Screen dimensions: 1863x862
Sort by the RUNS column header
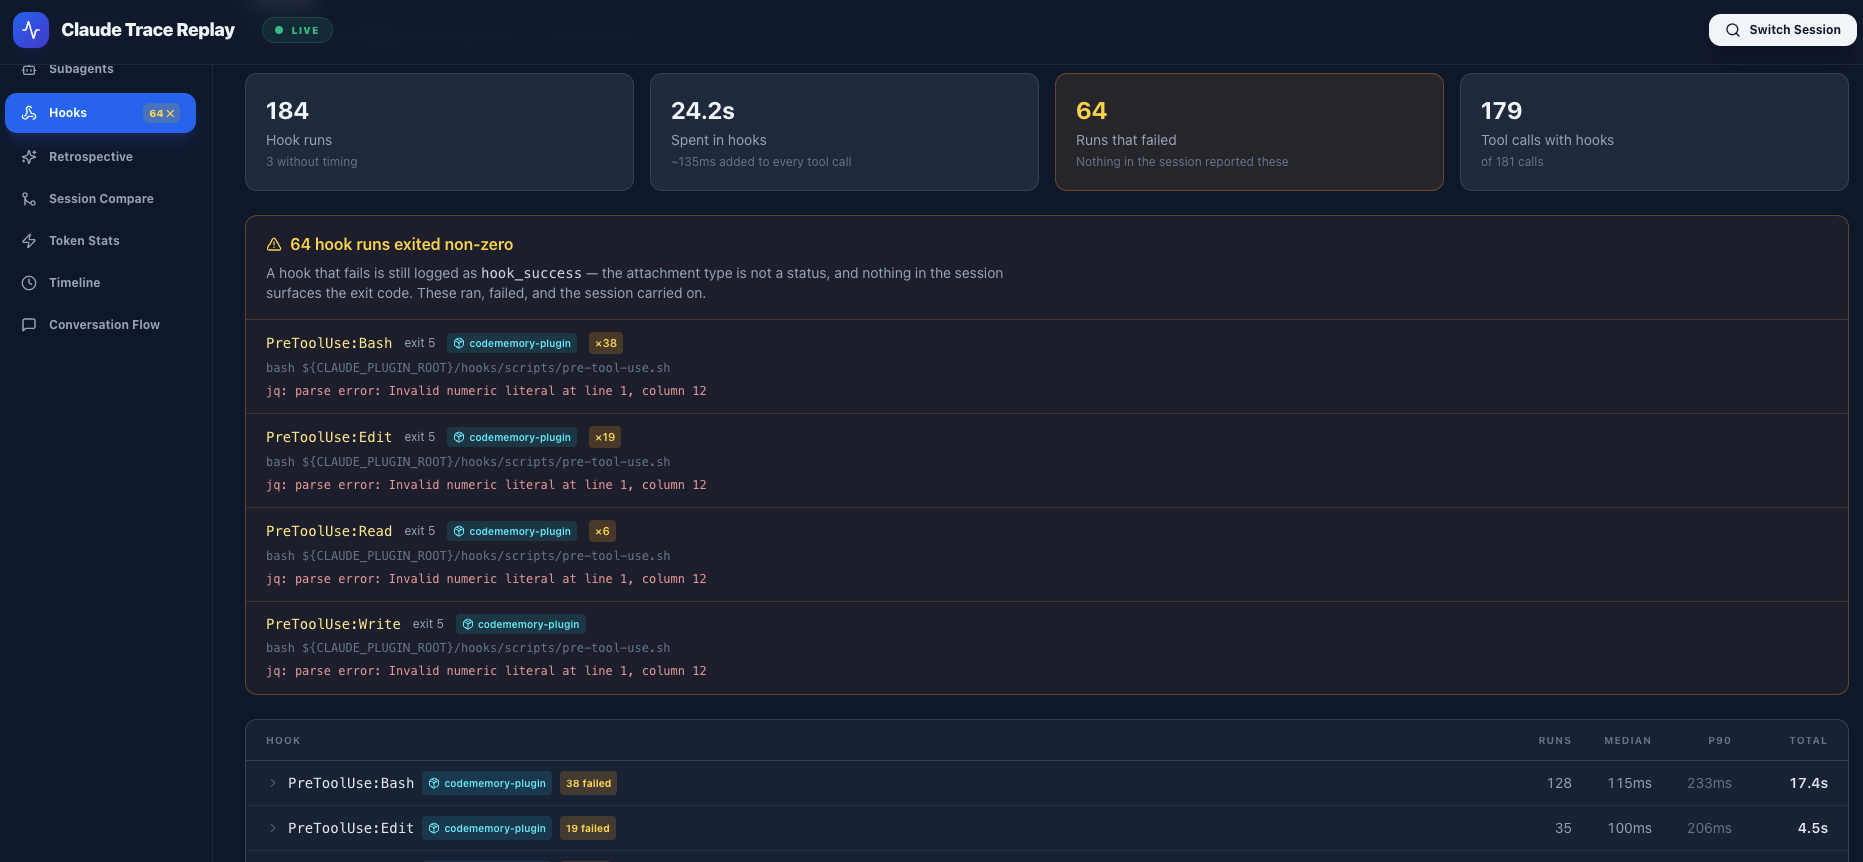(x=1554, y=741)
